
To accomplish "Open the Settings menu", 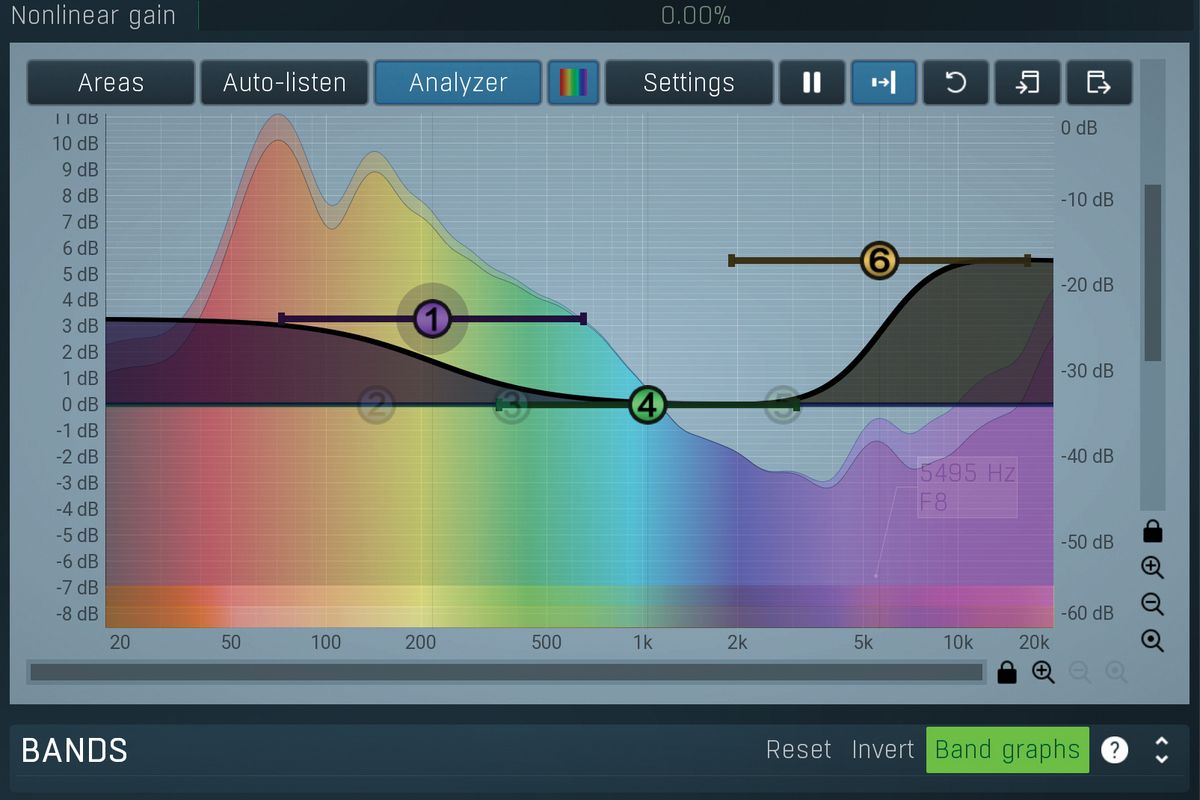I will pyautogui.click(x=688, y=83).
